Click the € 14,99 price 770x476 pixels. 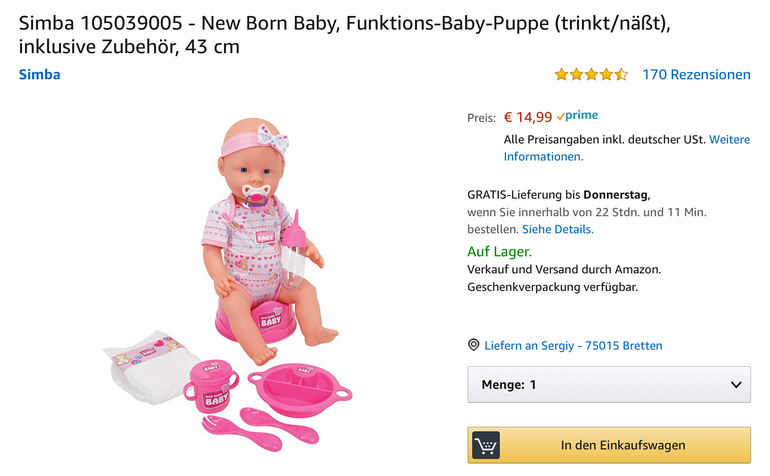[x=527, y=117]
